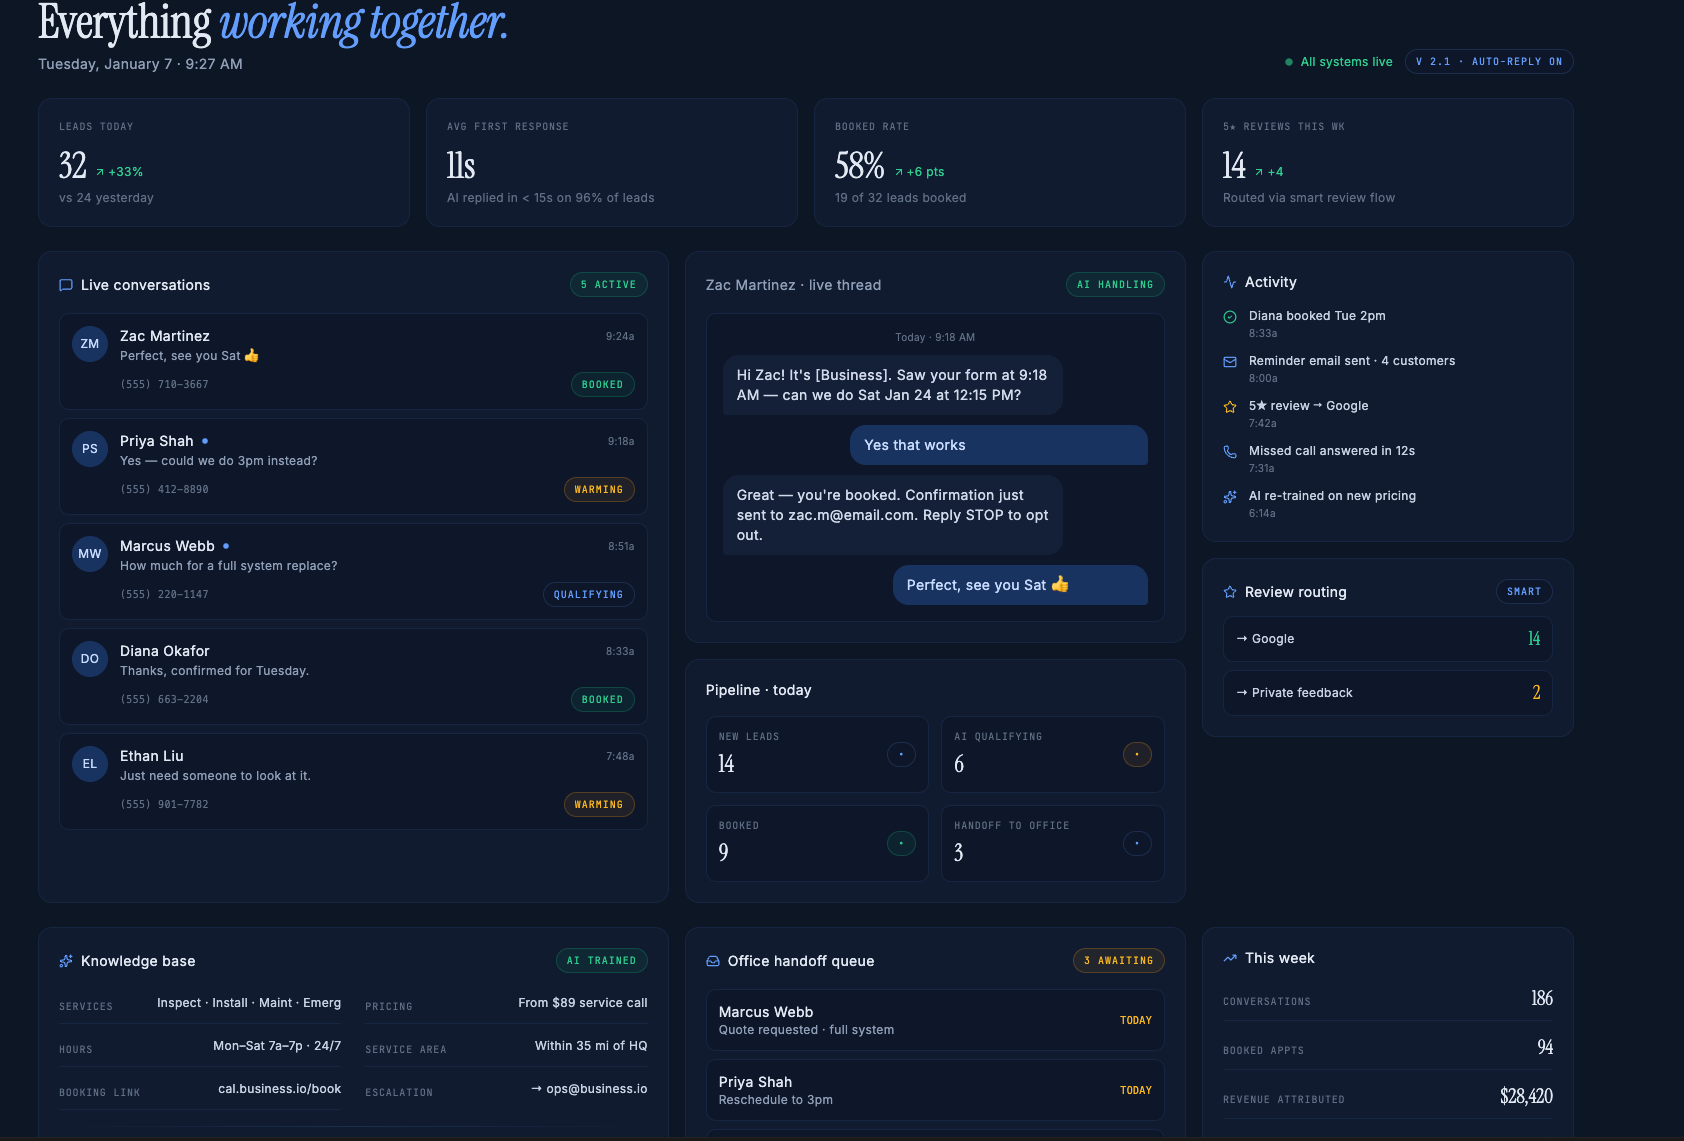This screenshot has height=1141, width=1684.
Task: Click Marcus Webb's QUALIFYING status tag
Action: (589, 595)
